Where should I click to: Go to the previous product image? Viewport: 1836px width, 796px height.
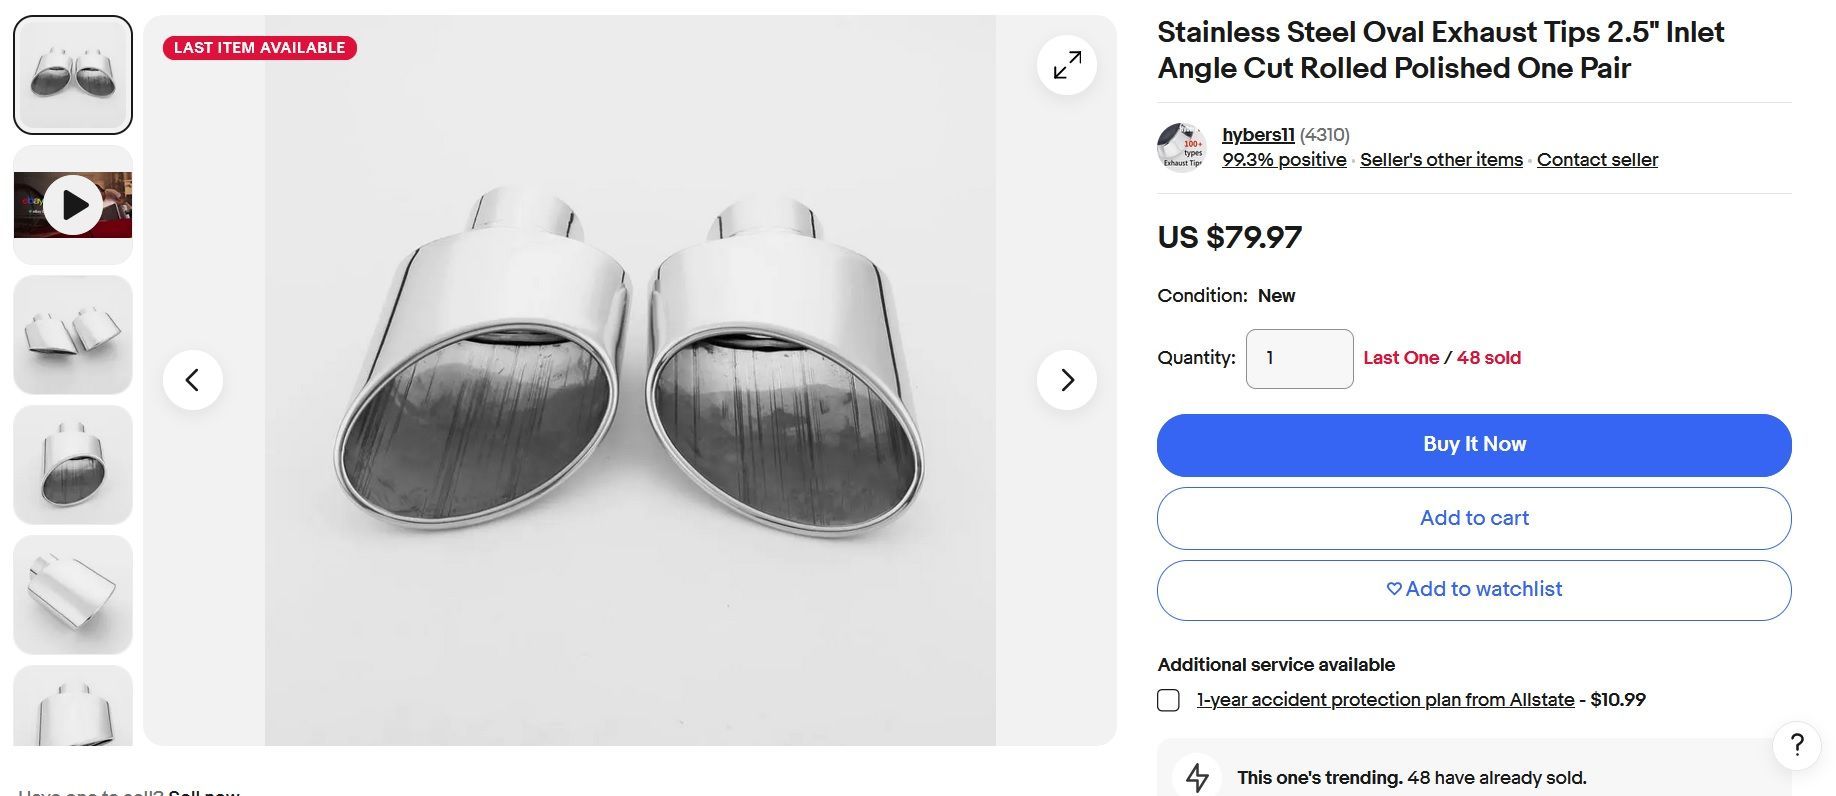tap(193, 380)
